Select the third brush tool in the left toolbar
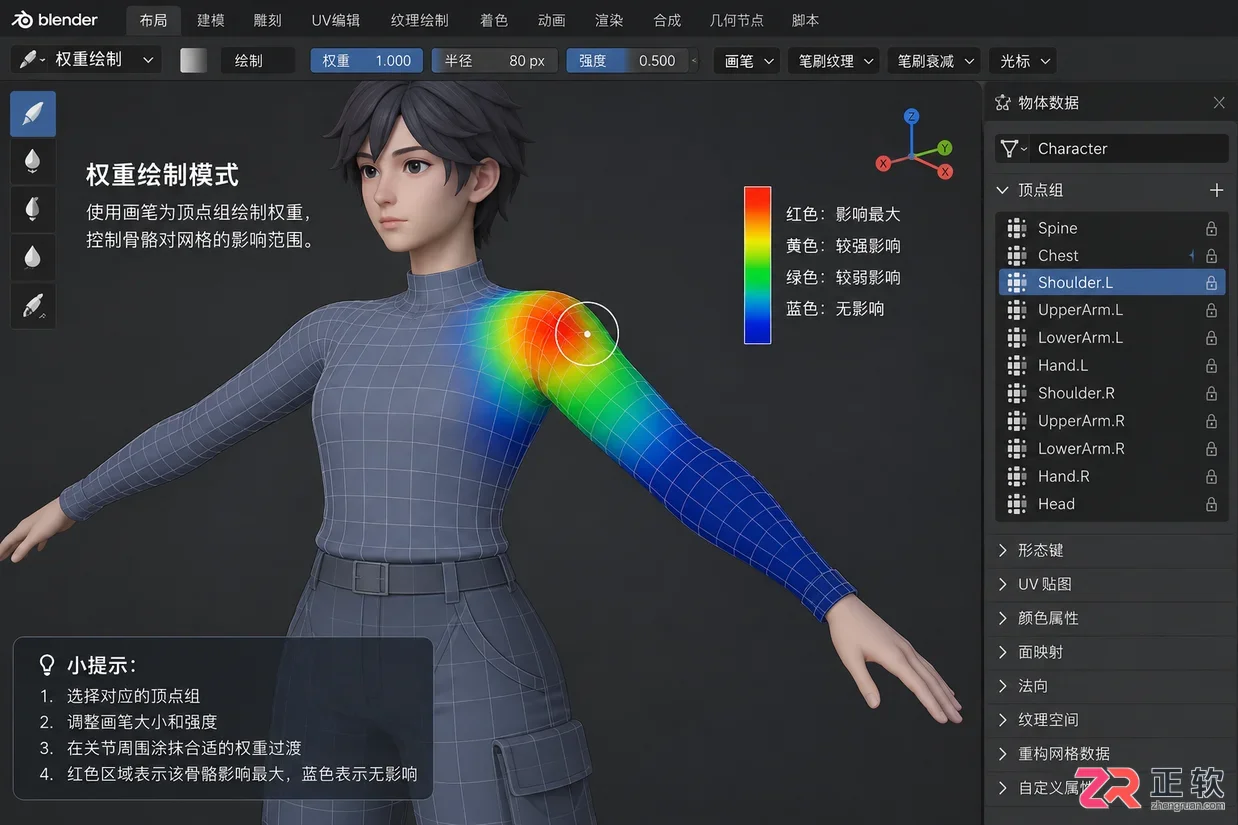Image resolution: width=1238 pixels, height=825 pixels. (x=33, y=209)
